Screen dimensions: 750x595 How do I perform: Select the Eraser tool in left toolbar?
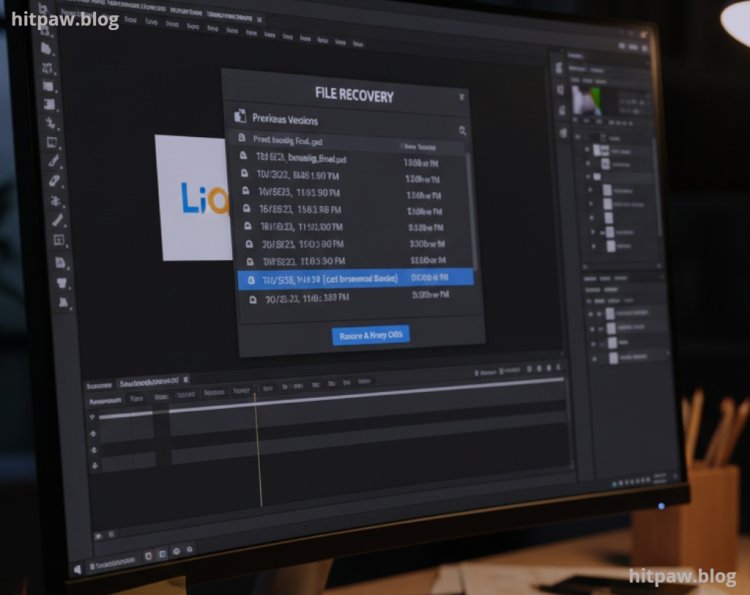coord(56,181)
